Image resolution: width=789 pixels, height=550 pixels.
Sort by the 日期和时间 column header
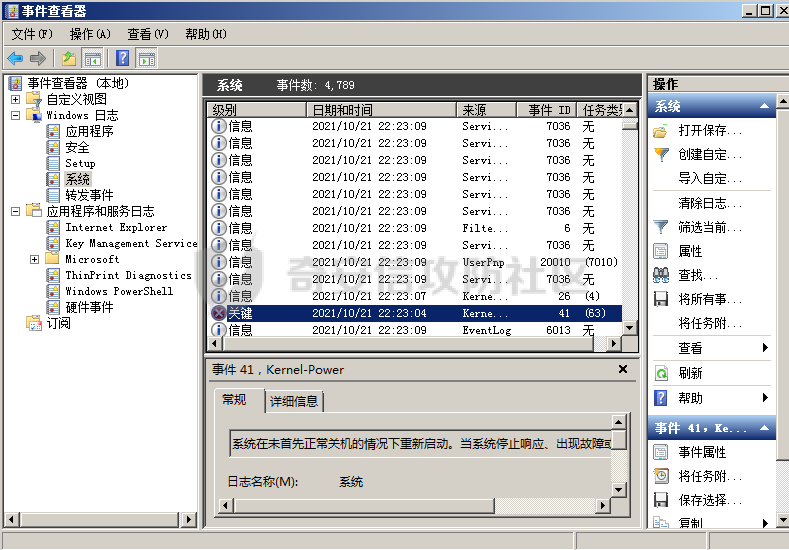pos(381,110)
